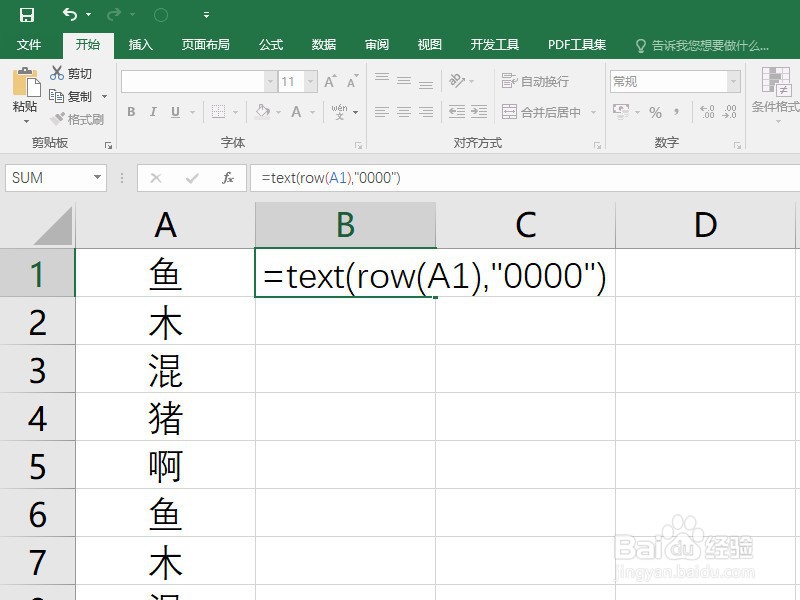
Task: Open Customize Quick Access Toolbar dropdown
Action: [206, 15]
